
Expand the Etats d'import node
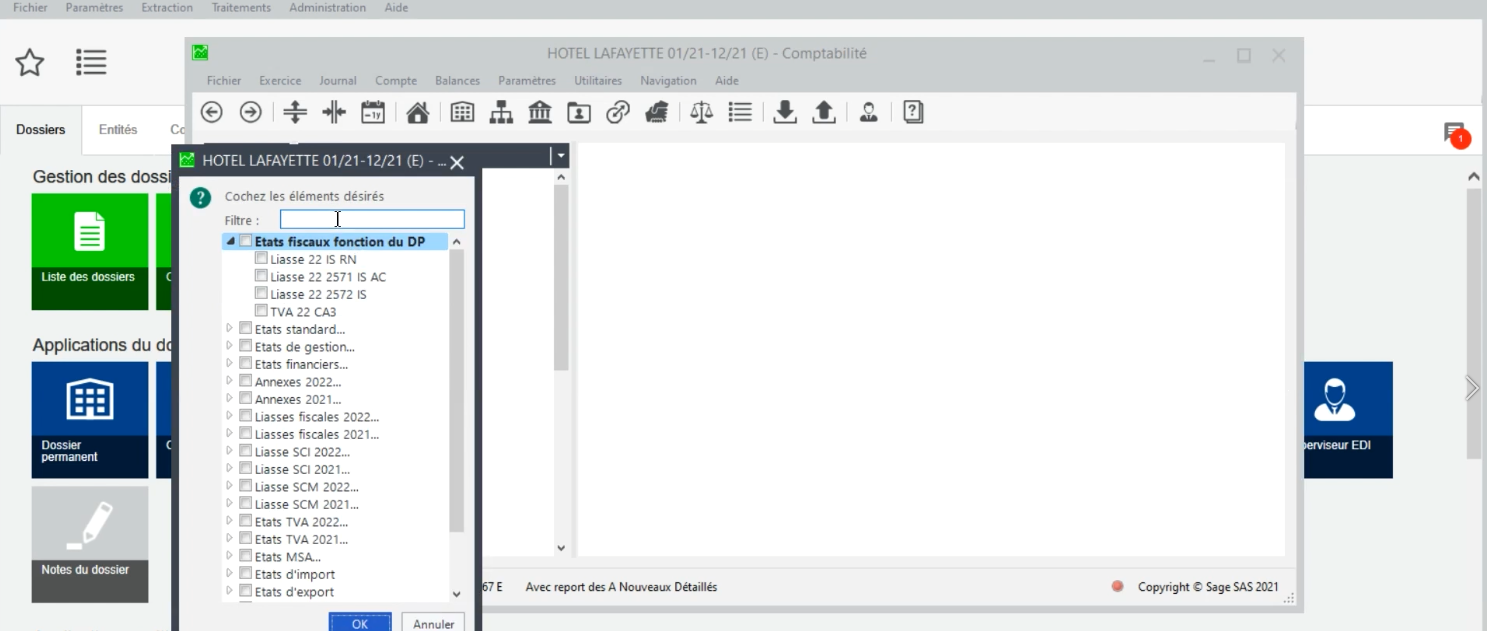[230, 574]
